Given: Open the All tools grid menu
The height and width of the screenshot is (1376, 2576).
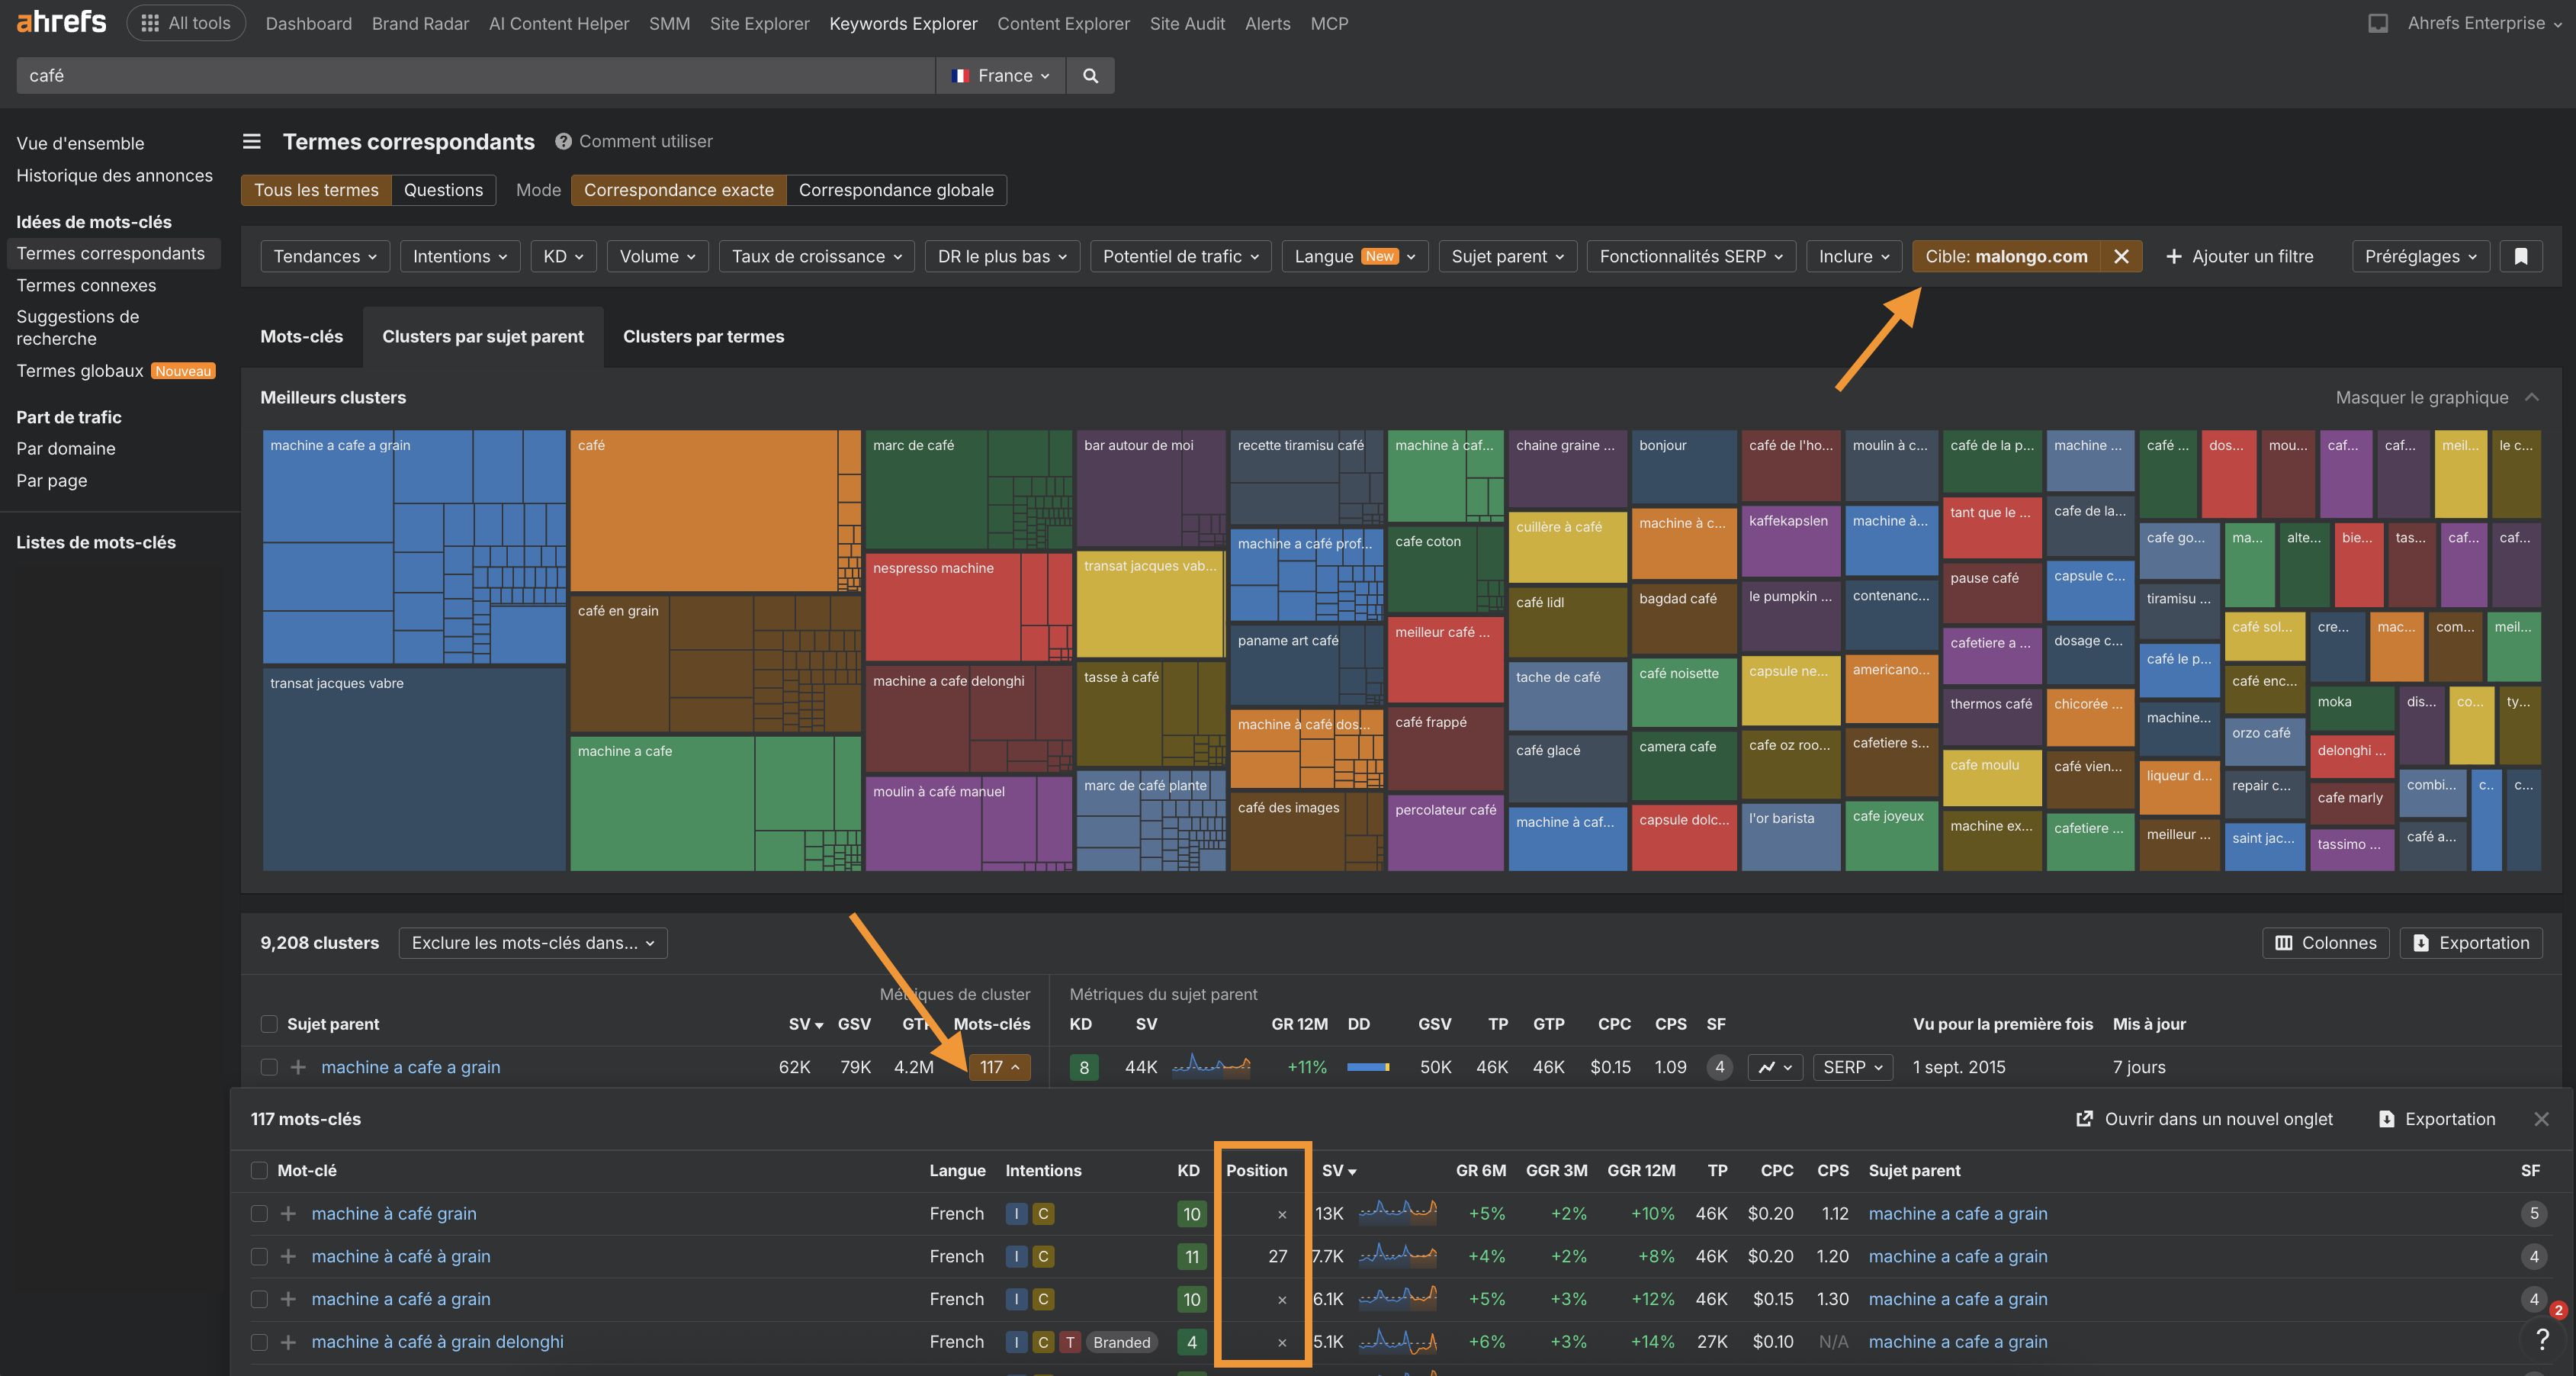Looking at the screenshot, I should coord(185,22).
